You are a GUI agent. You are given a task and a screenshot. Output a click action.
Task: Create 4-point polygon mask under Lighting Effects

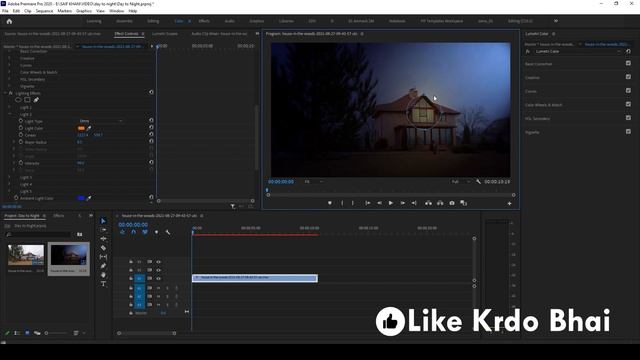pyautogui.click(x=27, y=100)
